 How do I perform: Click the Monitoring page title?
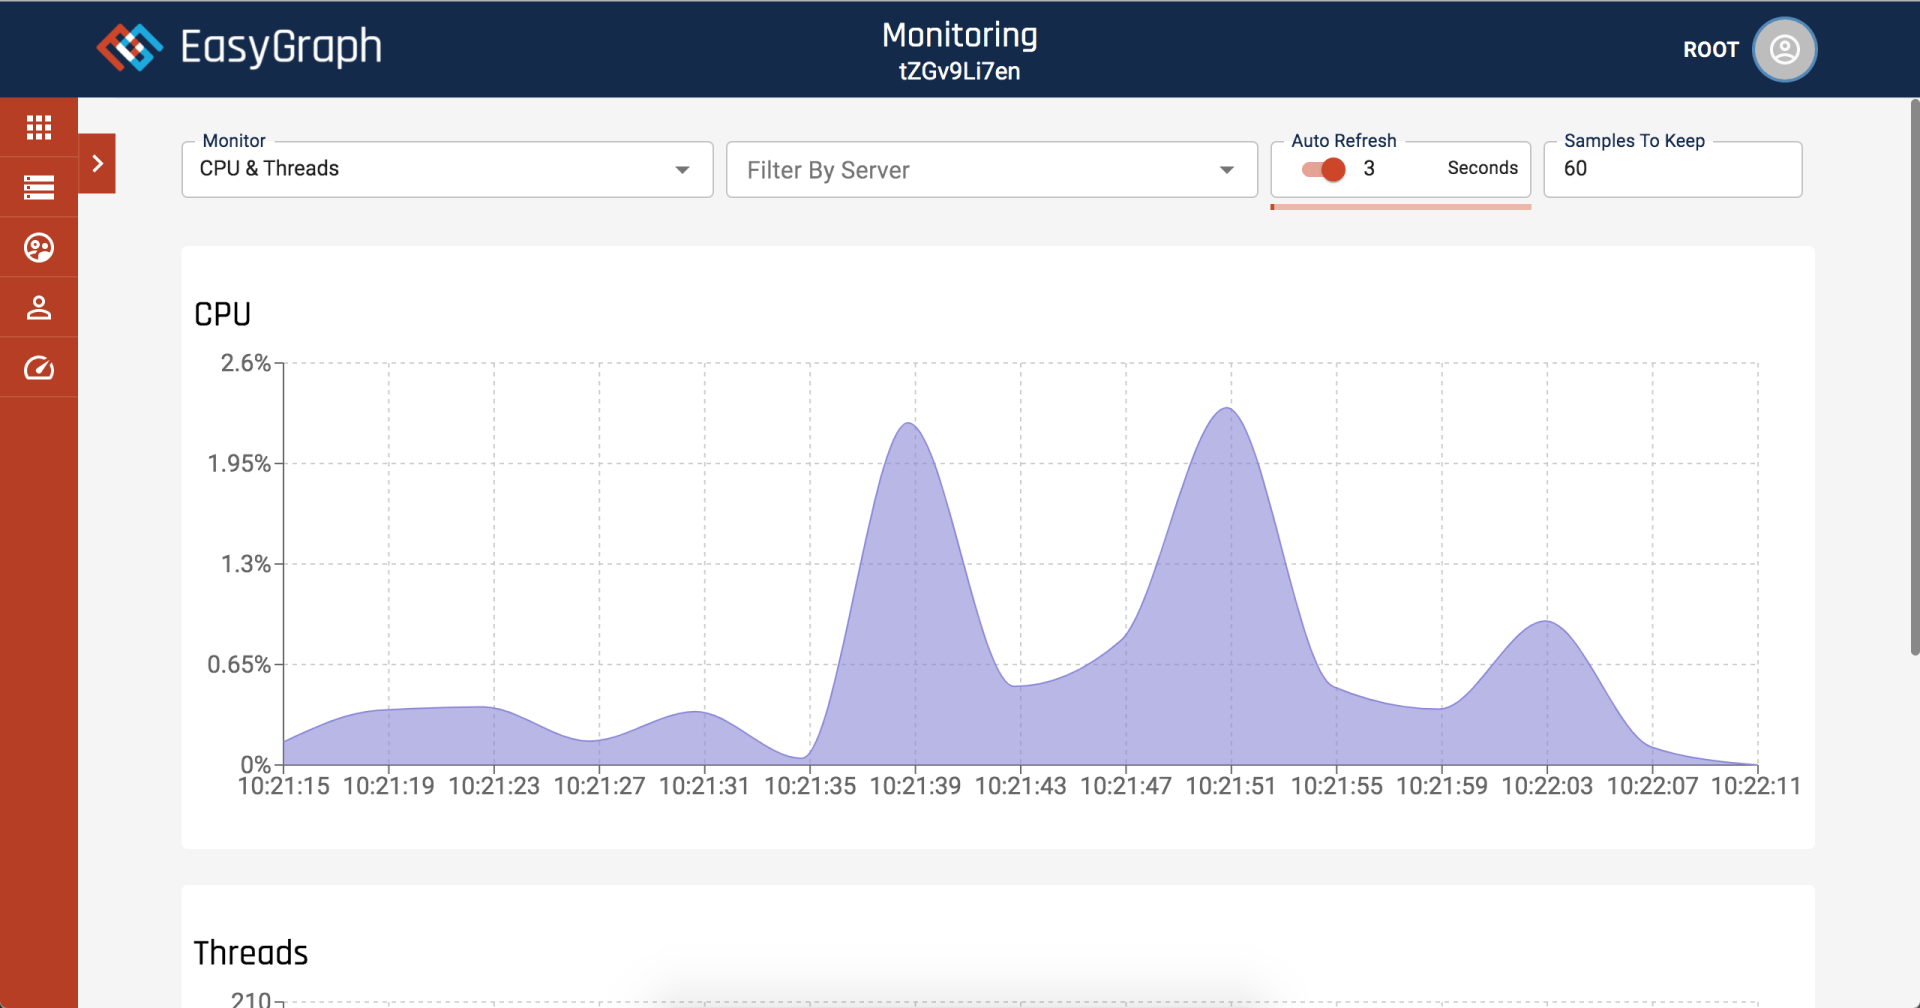tap(959, 35)
